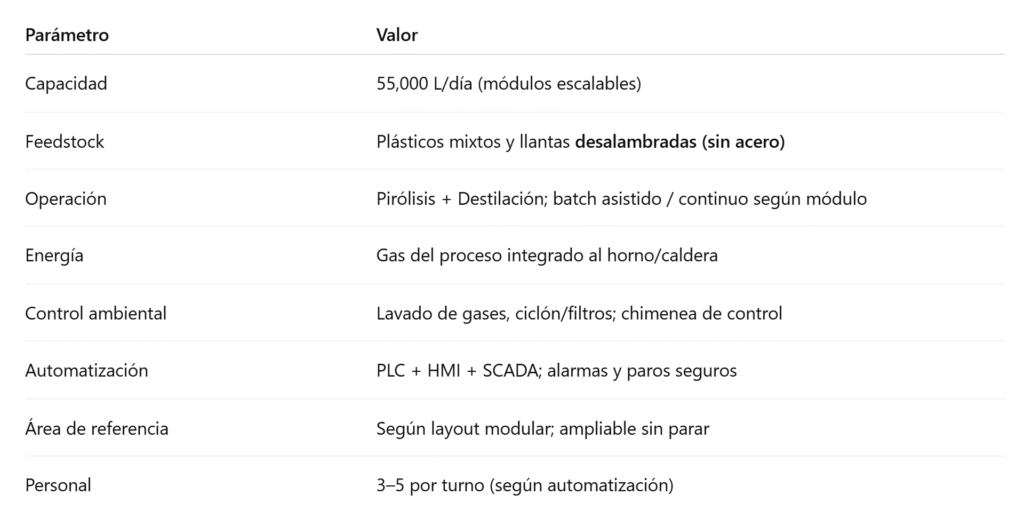Click the Según layout modular value
Screen dimensions: 1024x519
pos(543,429)
